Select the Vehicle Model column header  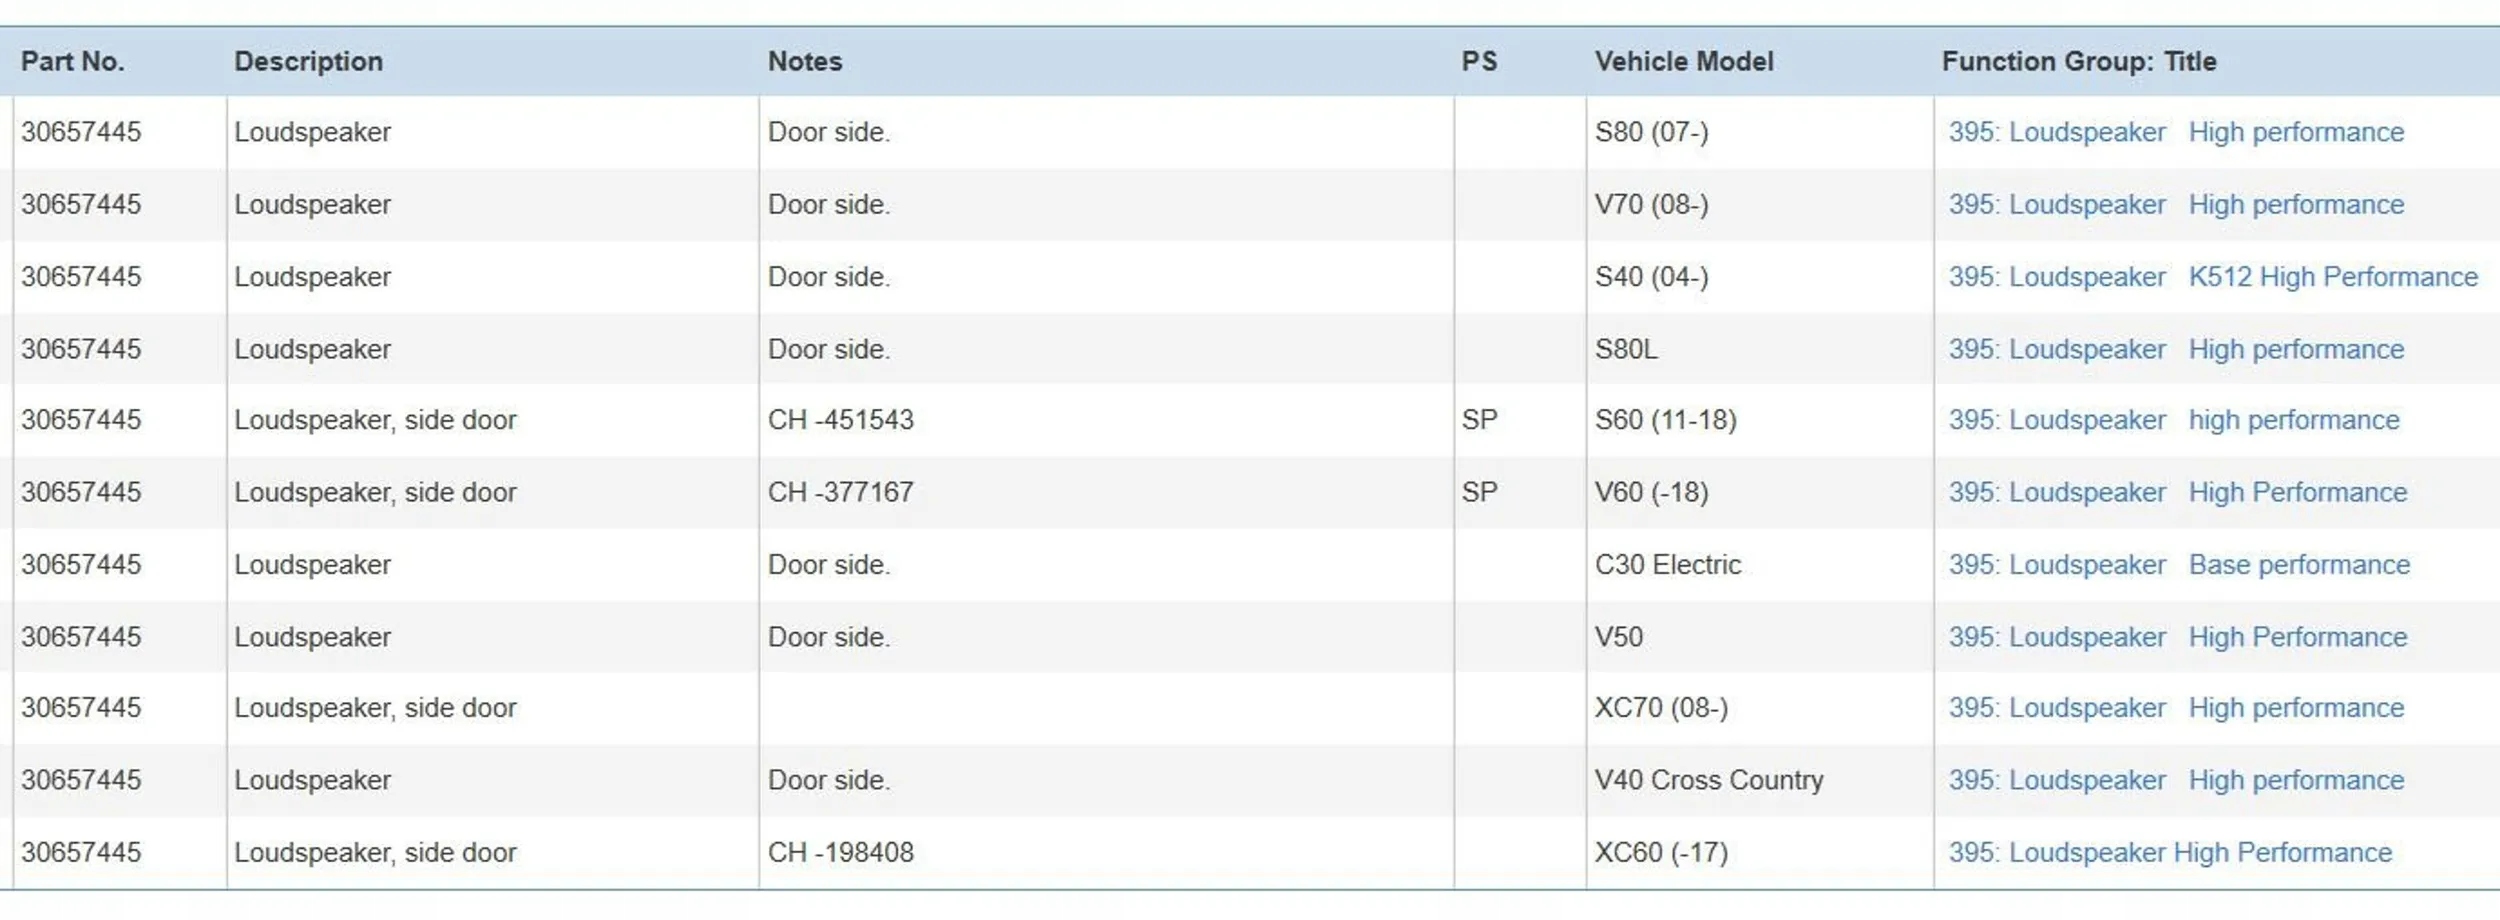pos(1684,62)
